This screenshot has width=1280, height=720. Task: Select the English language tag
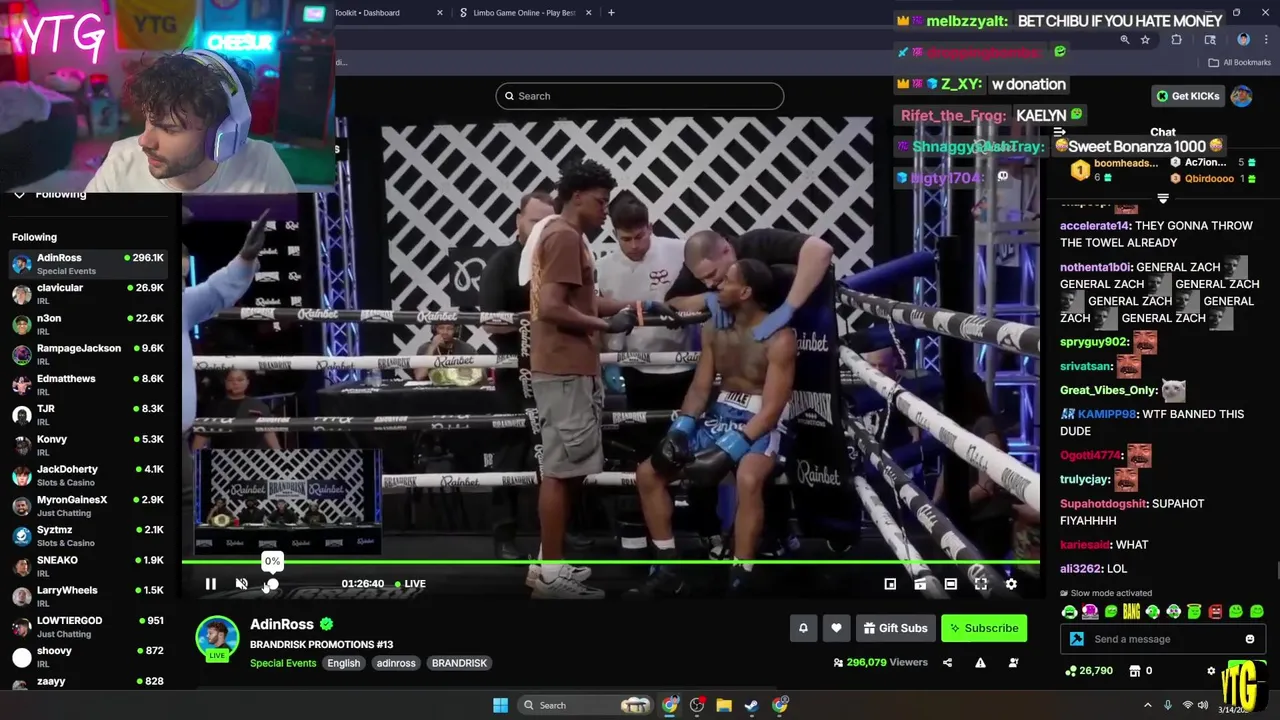click(343, 663)
